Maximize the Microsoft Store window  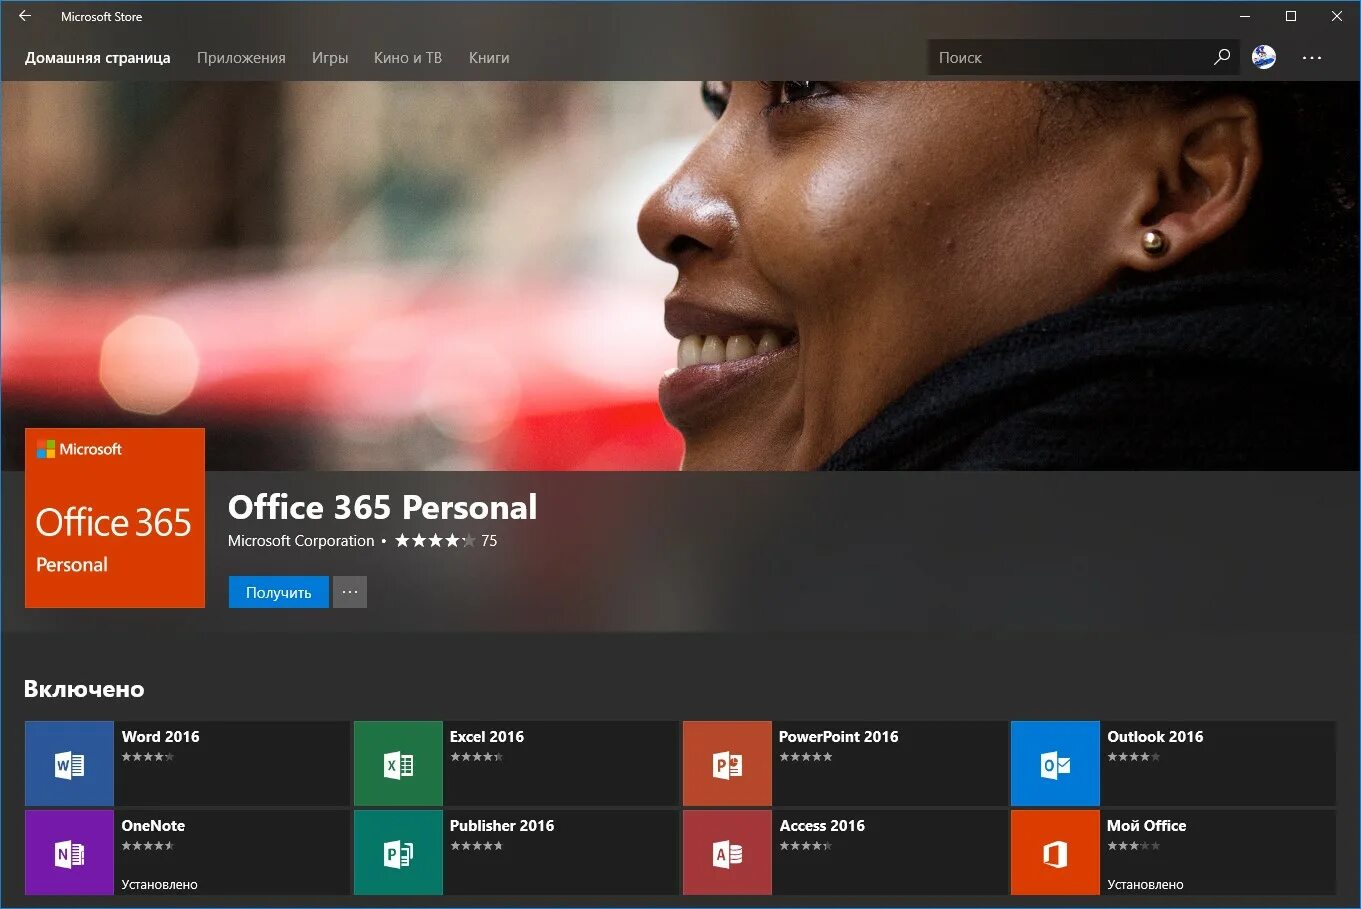[x=1291, y=16]
